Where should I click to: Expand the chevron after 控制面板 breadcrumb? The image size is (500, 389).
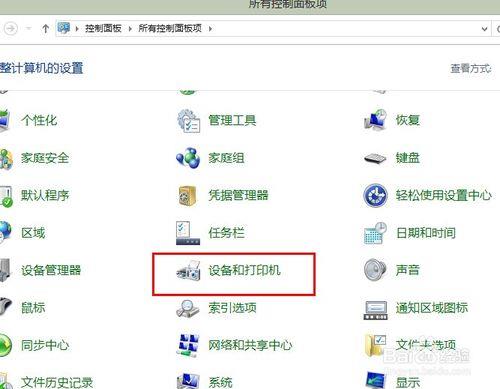[x=130, y=29]
